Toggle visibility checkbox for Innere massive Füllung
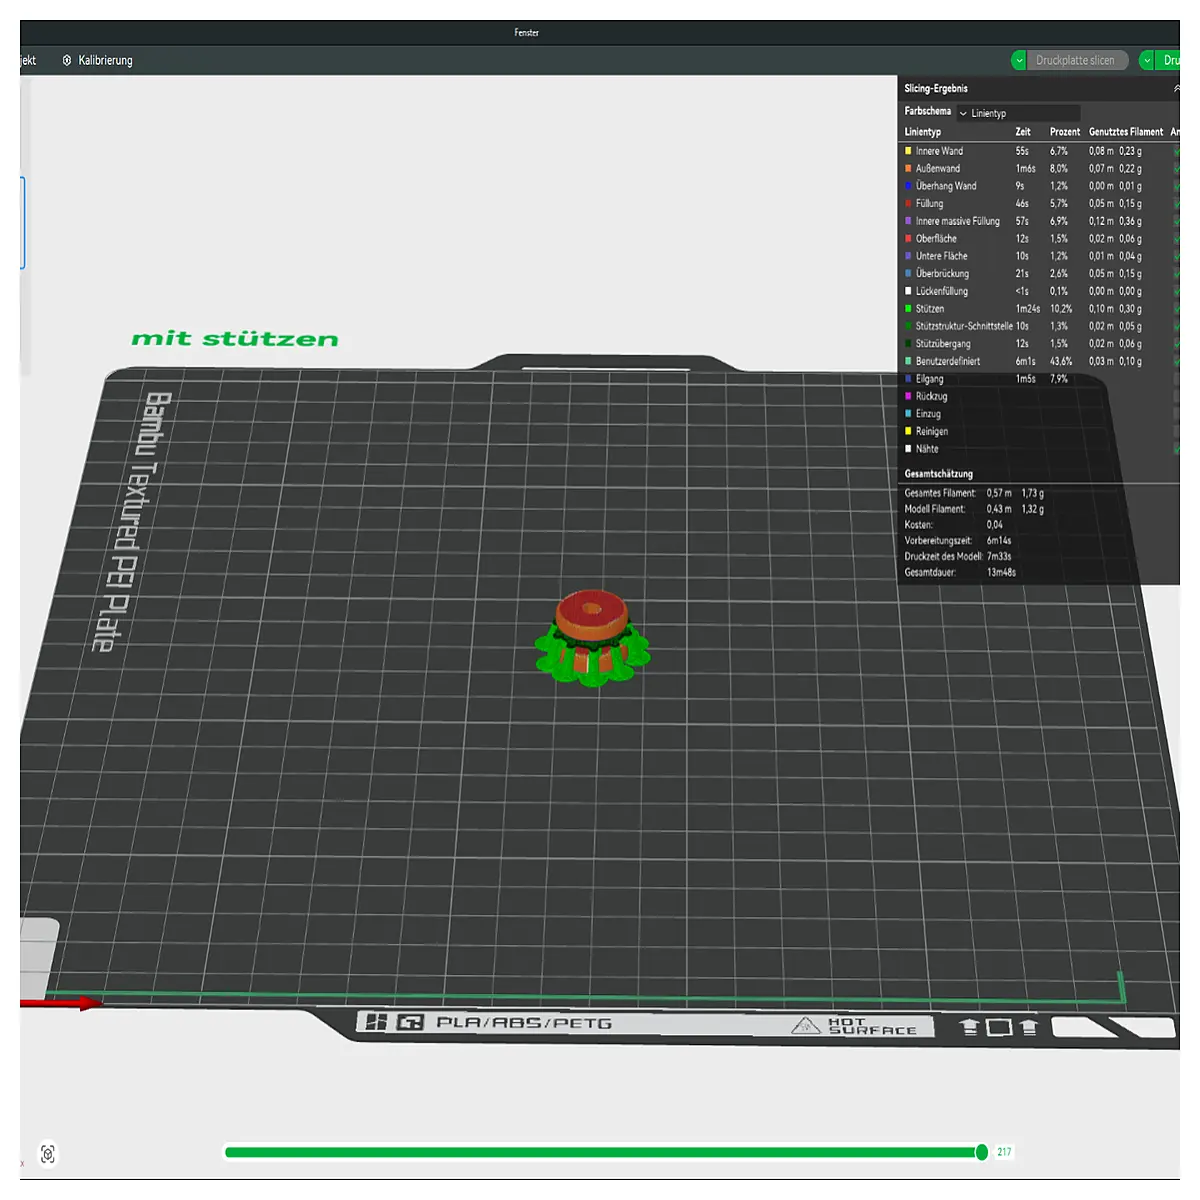Image resolution: width=1200 pixels, height=1200 pixels. (x=1176, y=221)
